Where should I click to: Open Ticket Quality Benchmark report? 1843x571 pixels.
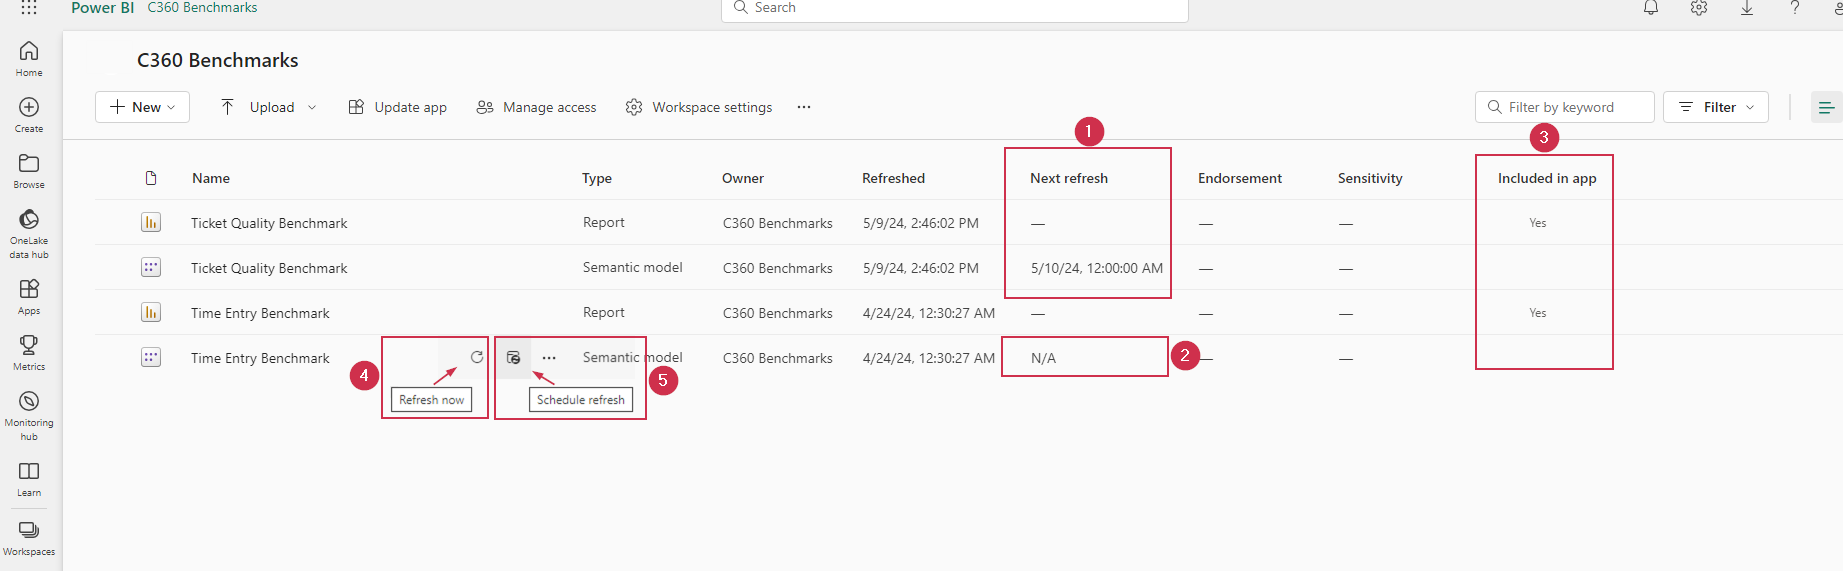pyautogui.click(x=269, y=223)
